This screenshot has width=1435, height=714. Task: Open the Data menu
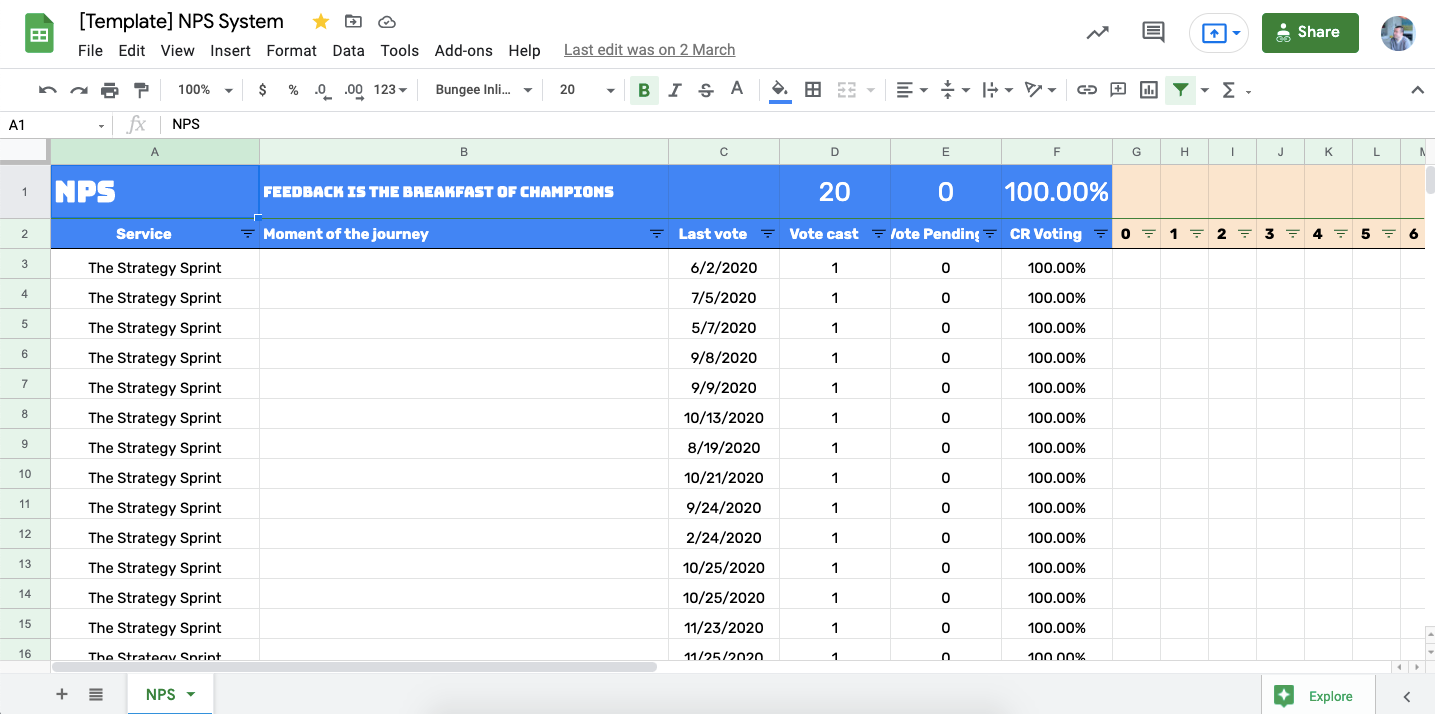[348, 50]
